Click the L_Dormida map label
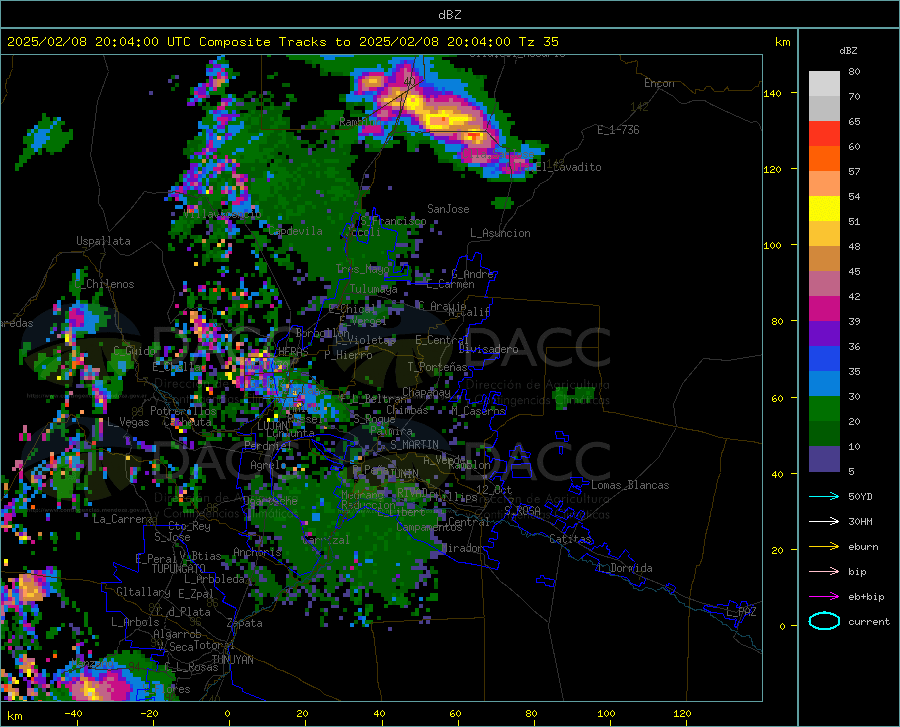Viewport: 900px width, 727px height. (x=624, y=568)
